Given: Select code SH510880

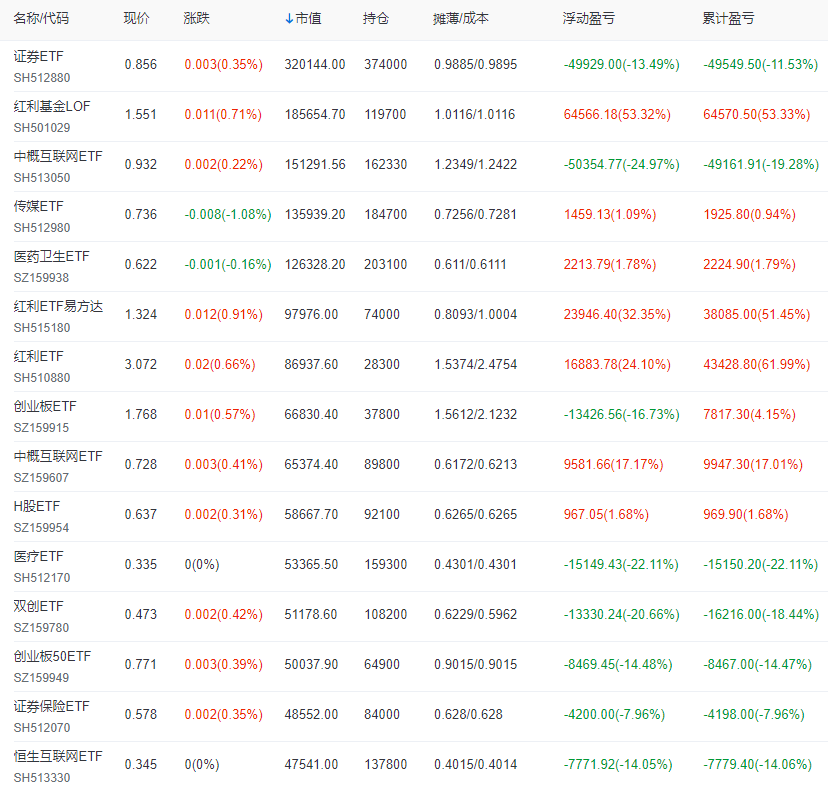Looking at the screenshot, I should point(42,378).
